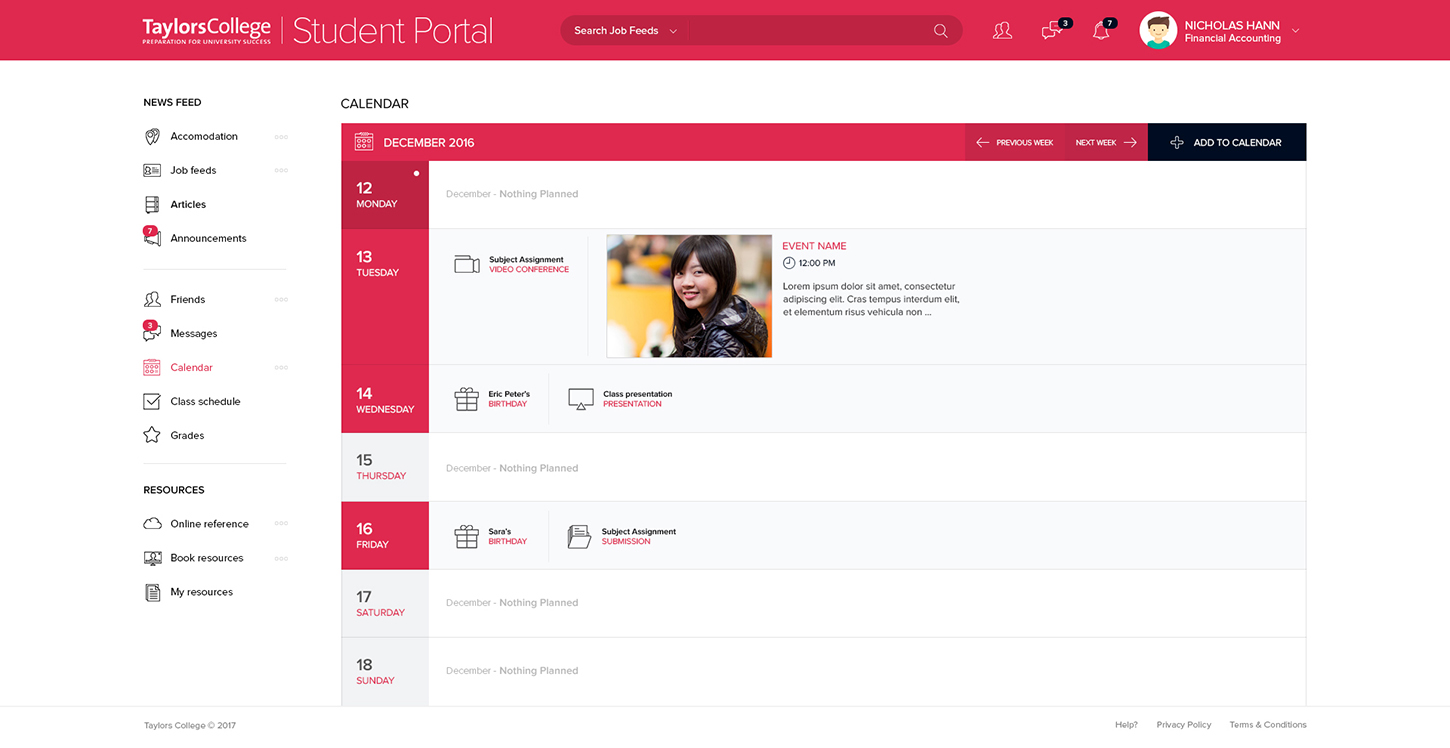Open the messages icon with badge 3

[x=1051, y=31]
